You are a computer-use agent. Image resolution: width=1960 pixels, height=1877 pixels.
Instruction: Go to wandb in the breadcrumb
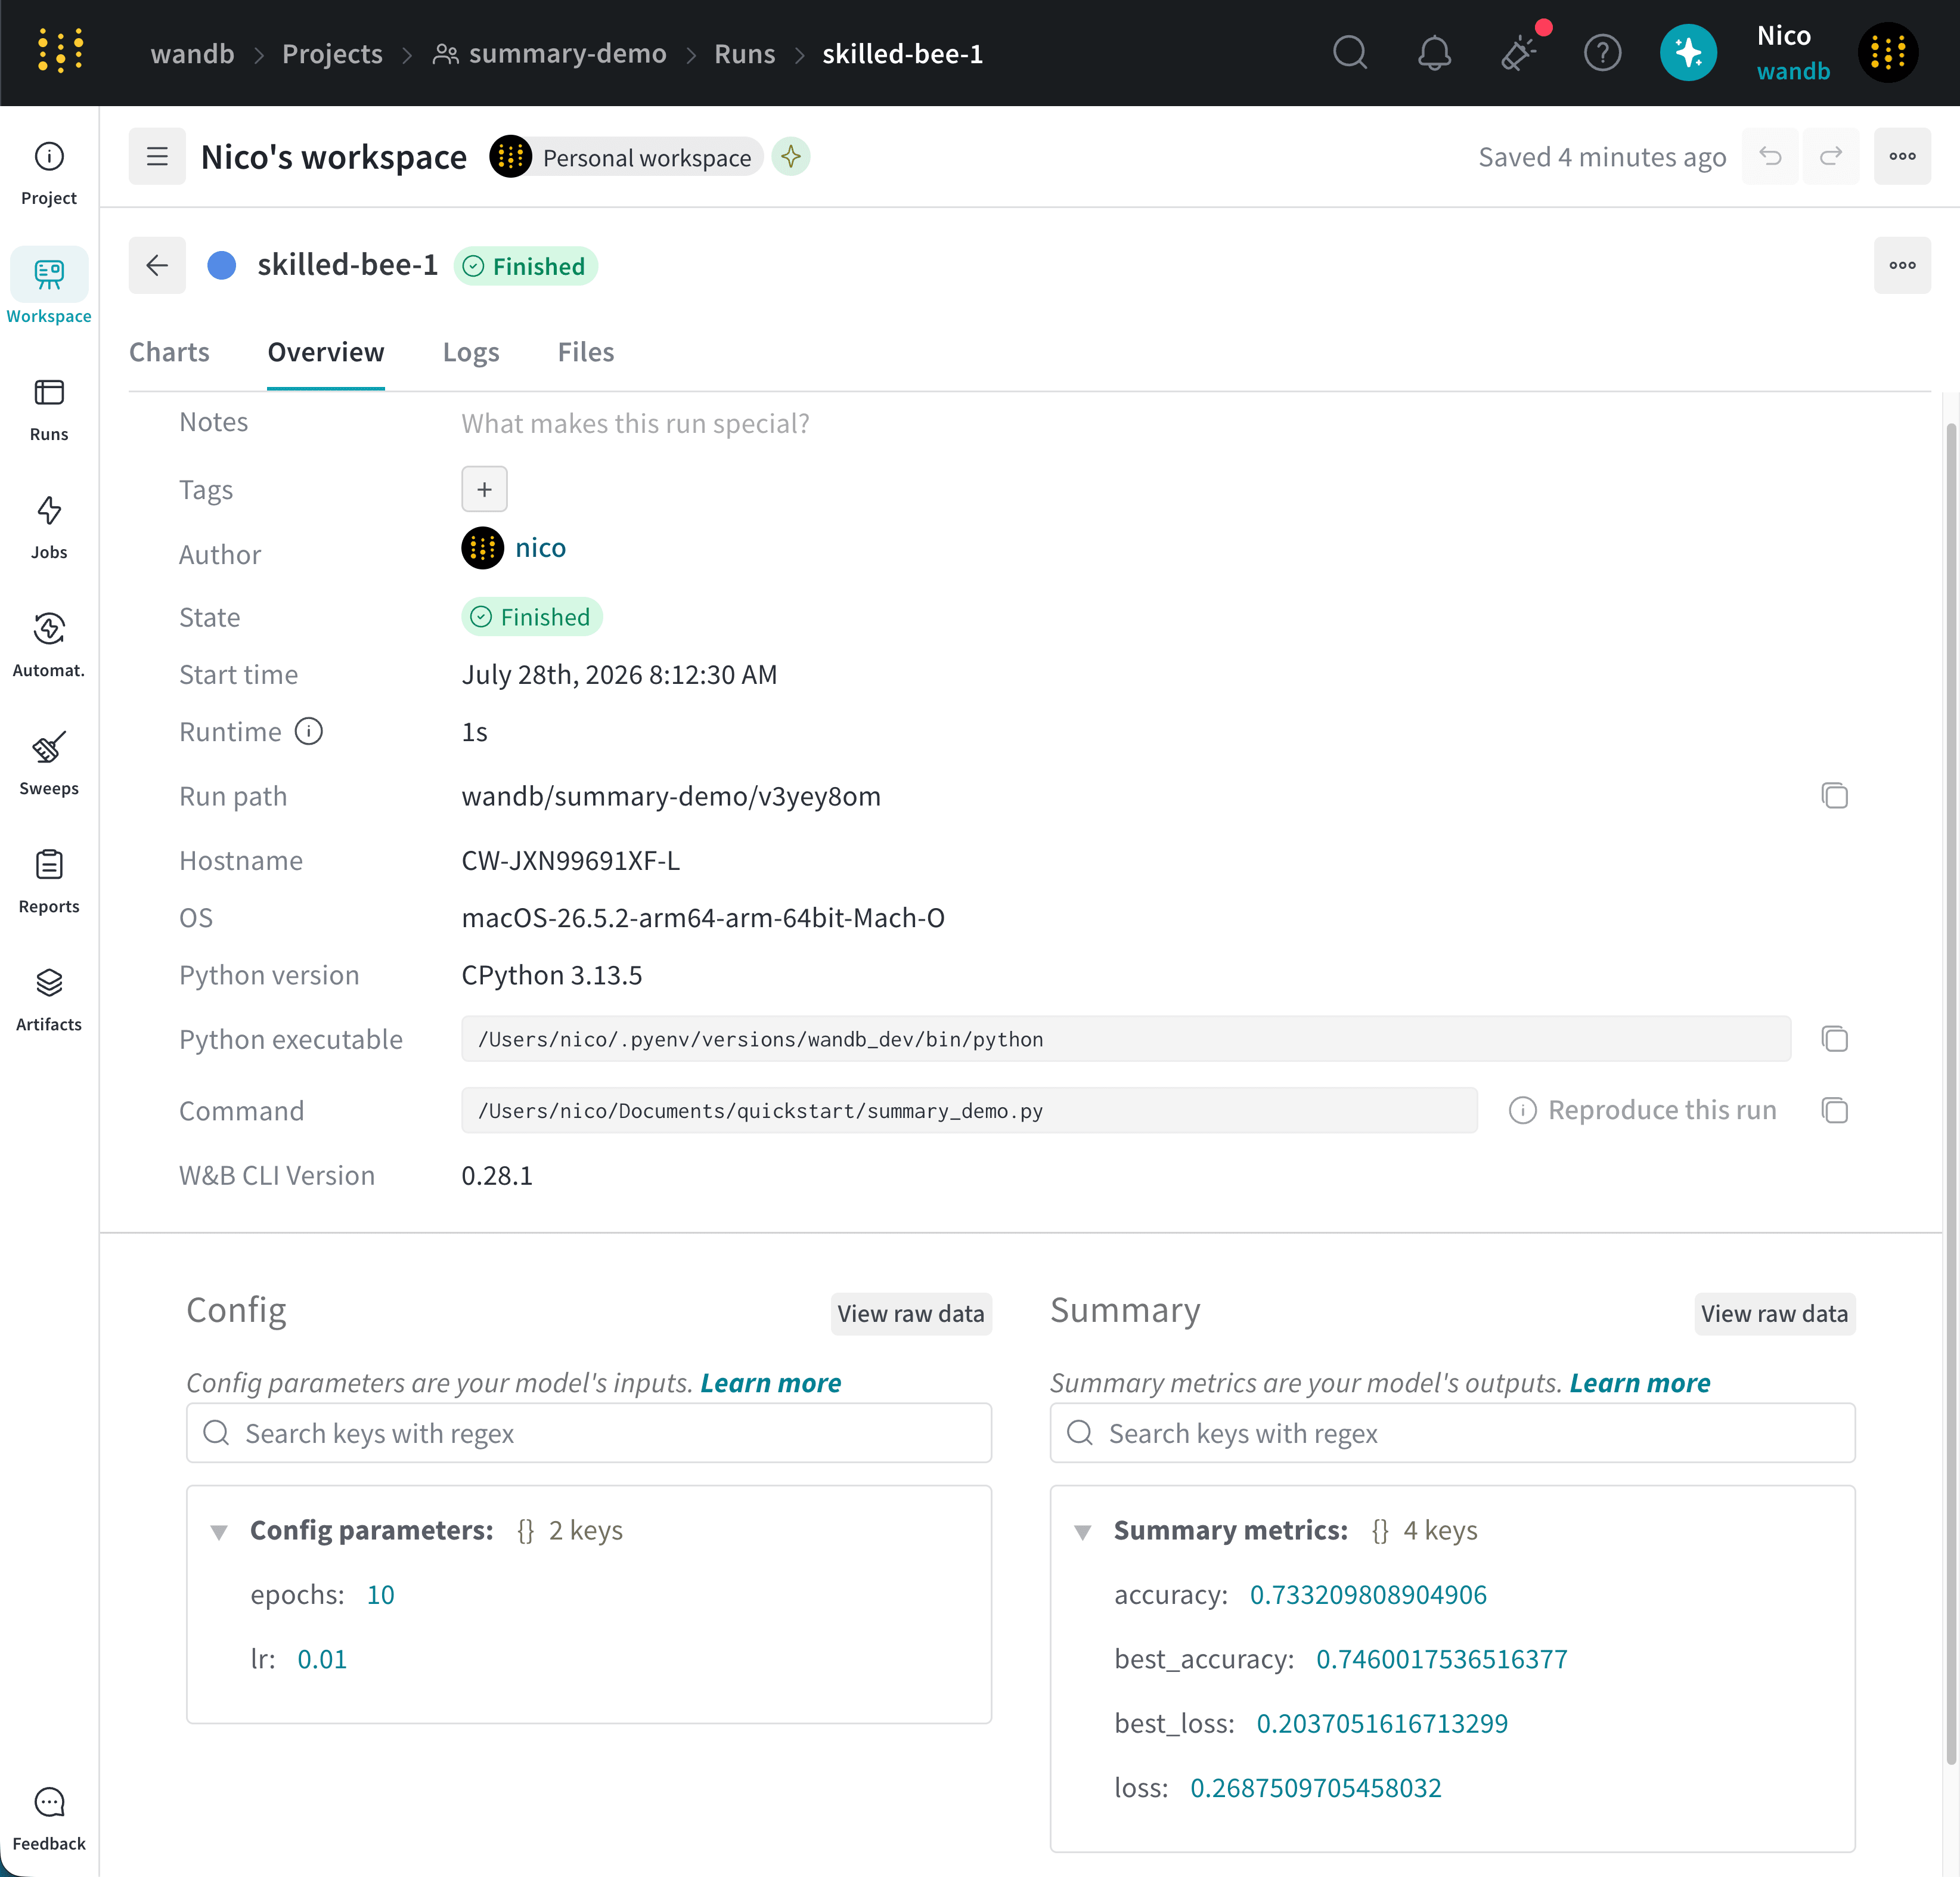(192, 53)
